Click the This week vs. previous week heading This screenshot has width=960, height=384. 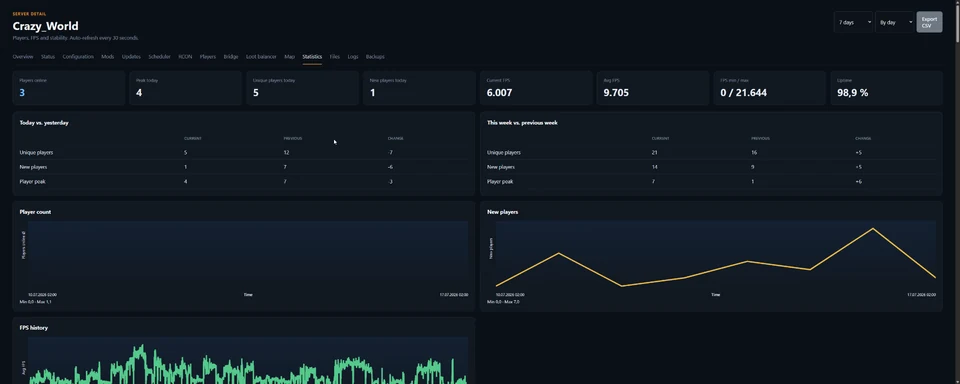click(x=522, y=122)
